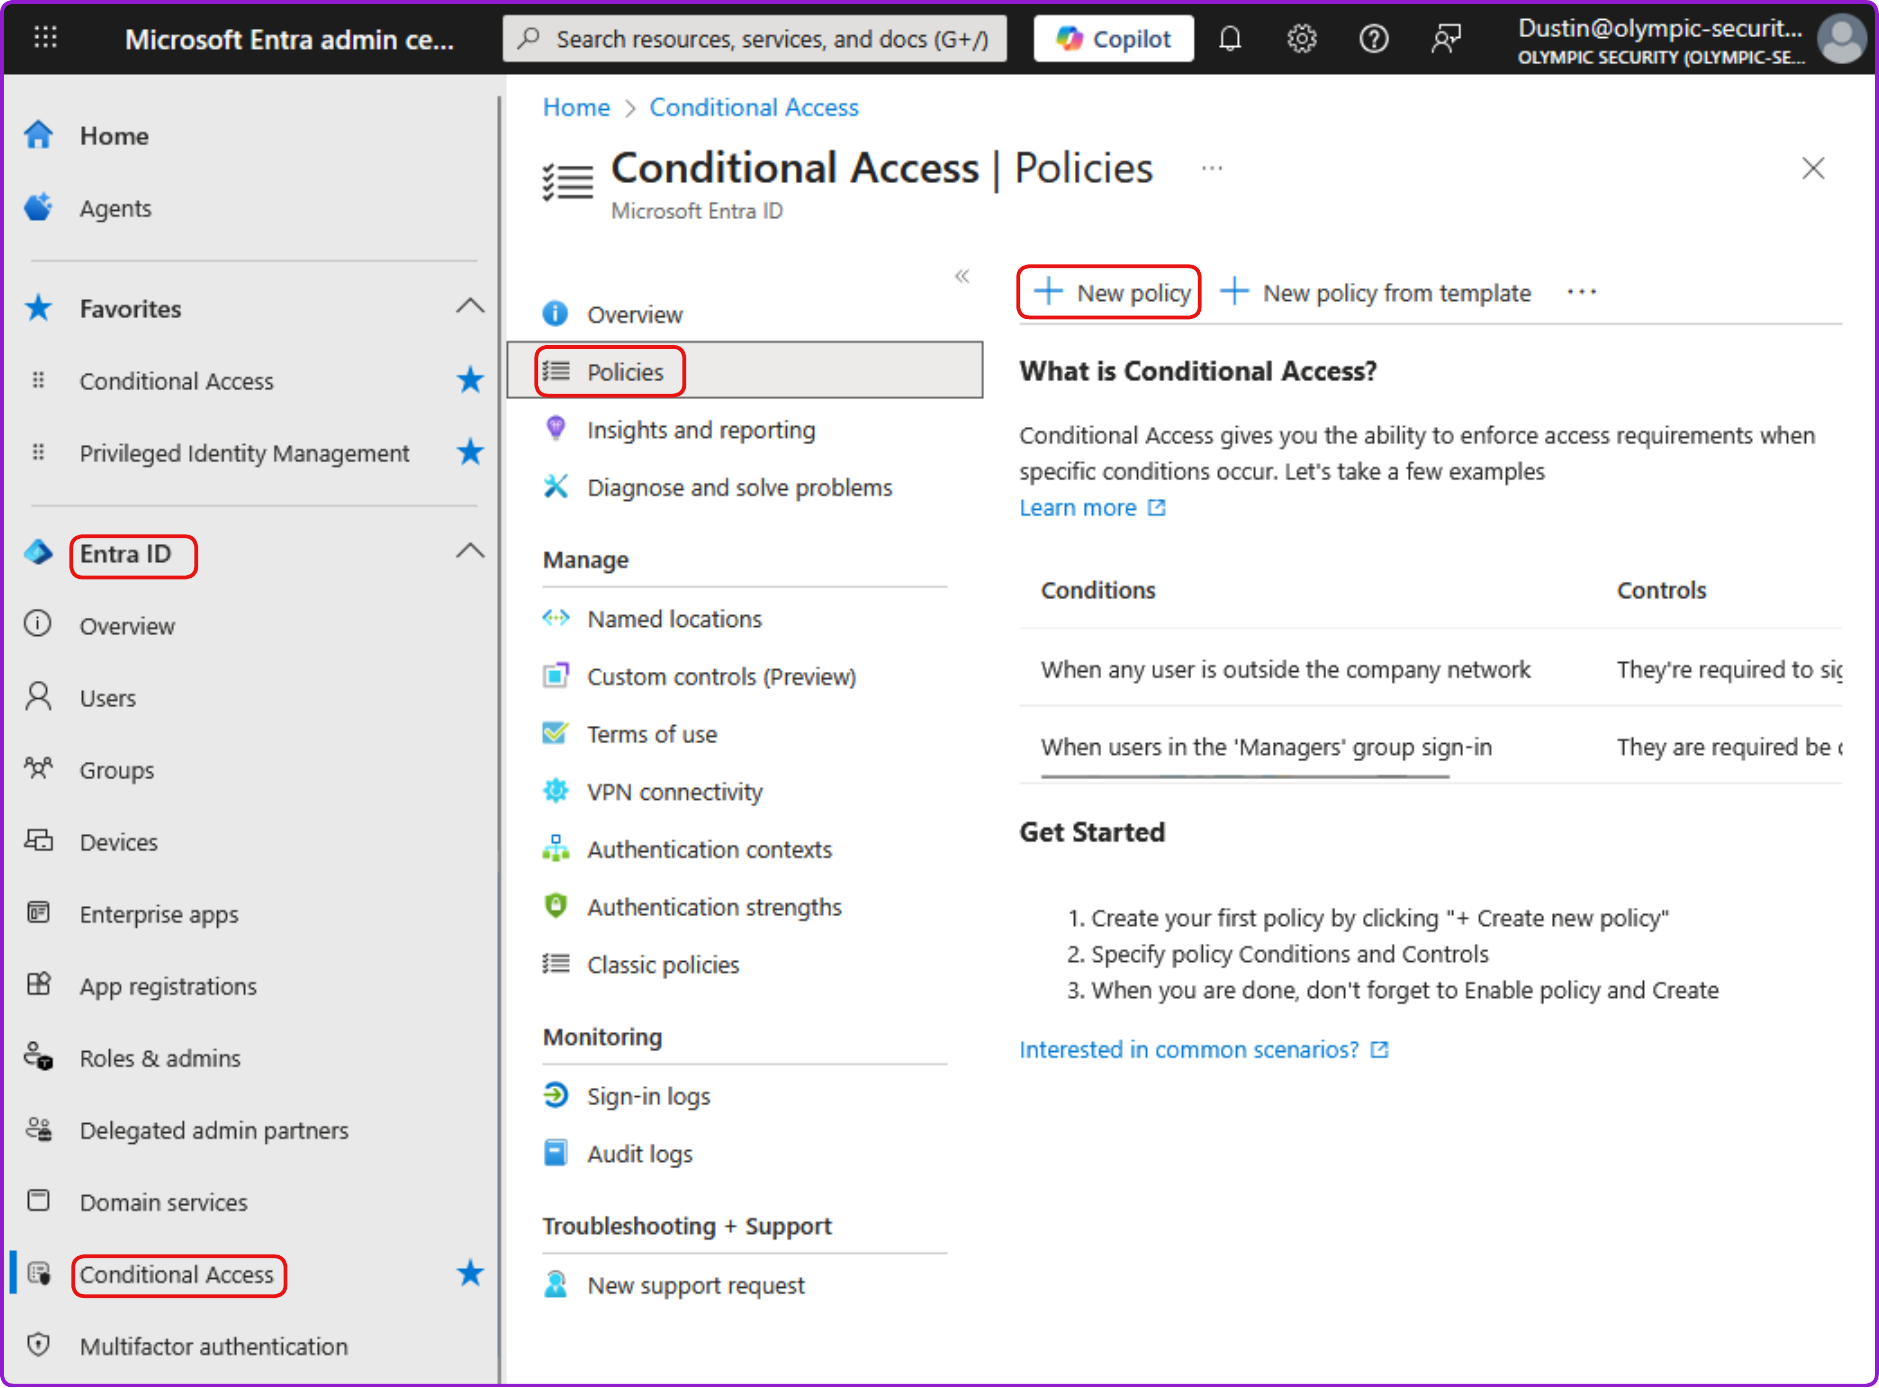This screenshot has height=1388, width=1879.
Task: Select Named locations in Manage menu
Action: 674,619
